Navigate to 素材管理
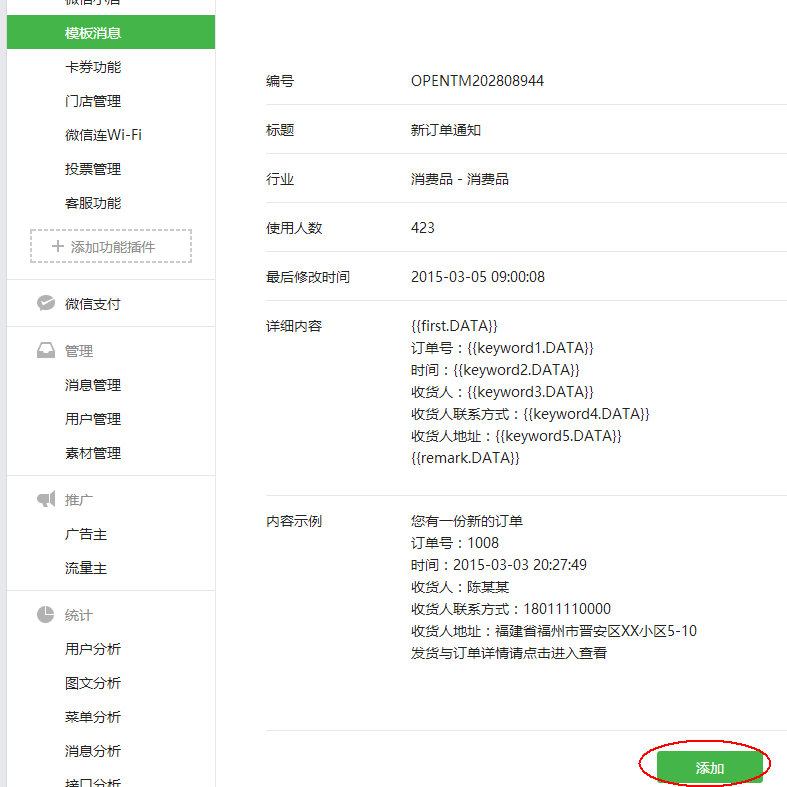The width and height of the screenshot is (787, 787). (93, 453)
